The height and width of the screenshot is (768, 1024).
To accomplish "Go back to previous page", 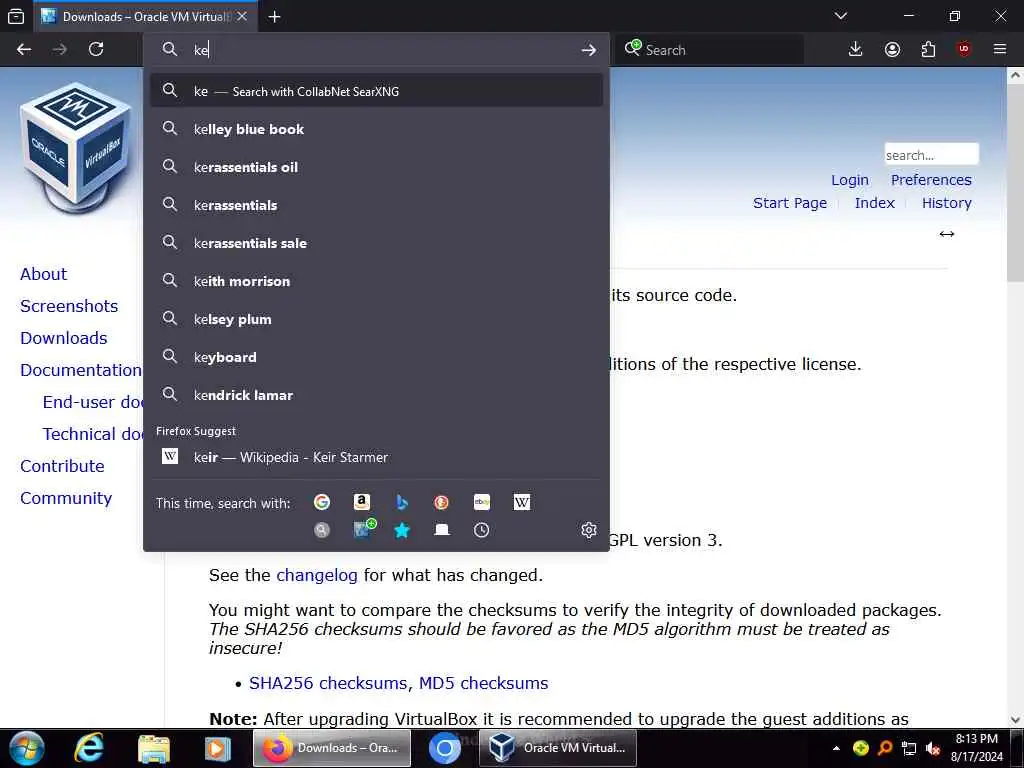I will pyautogui.click(x=24, y=50).
